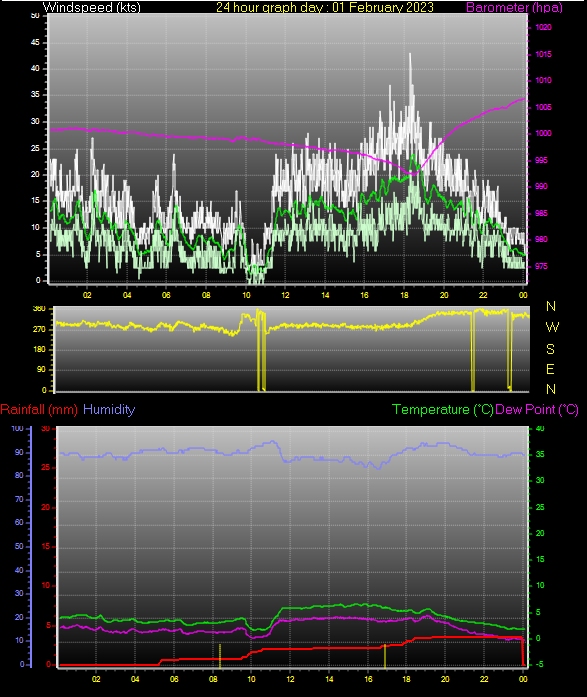
Task: Click the wind direction drop near hour 10
Action: click(x=261, y=351)
